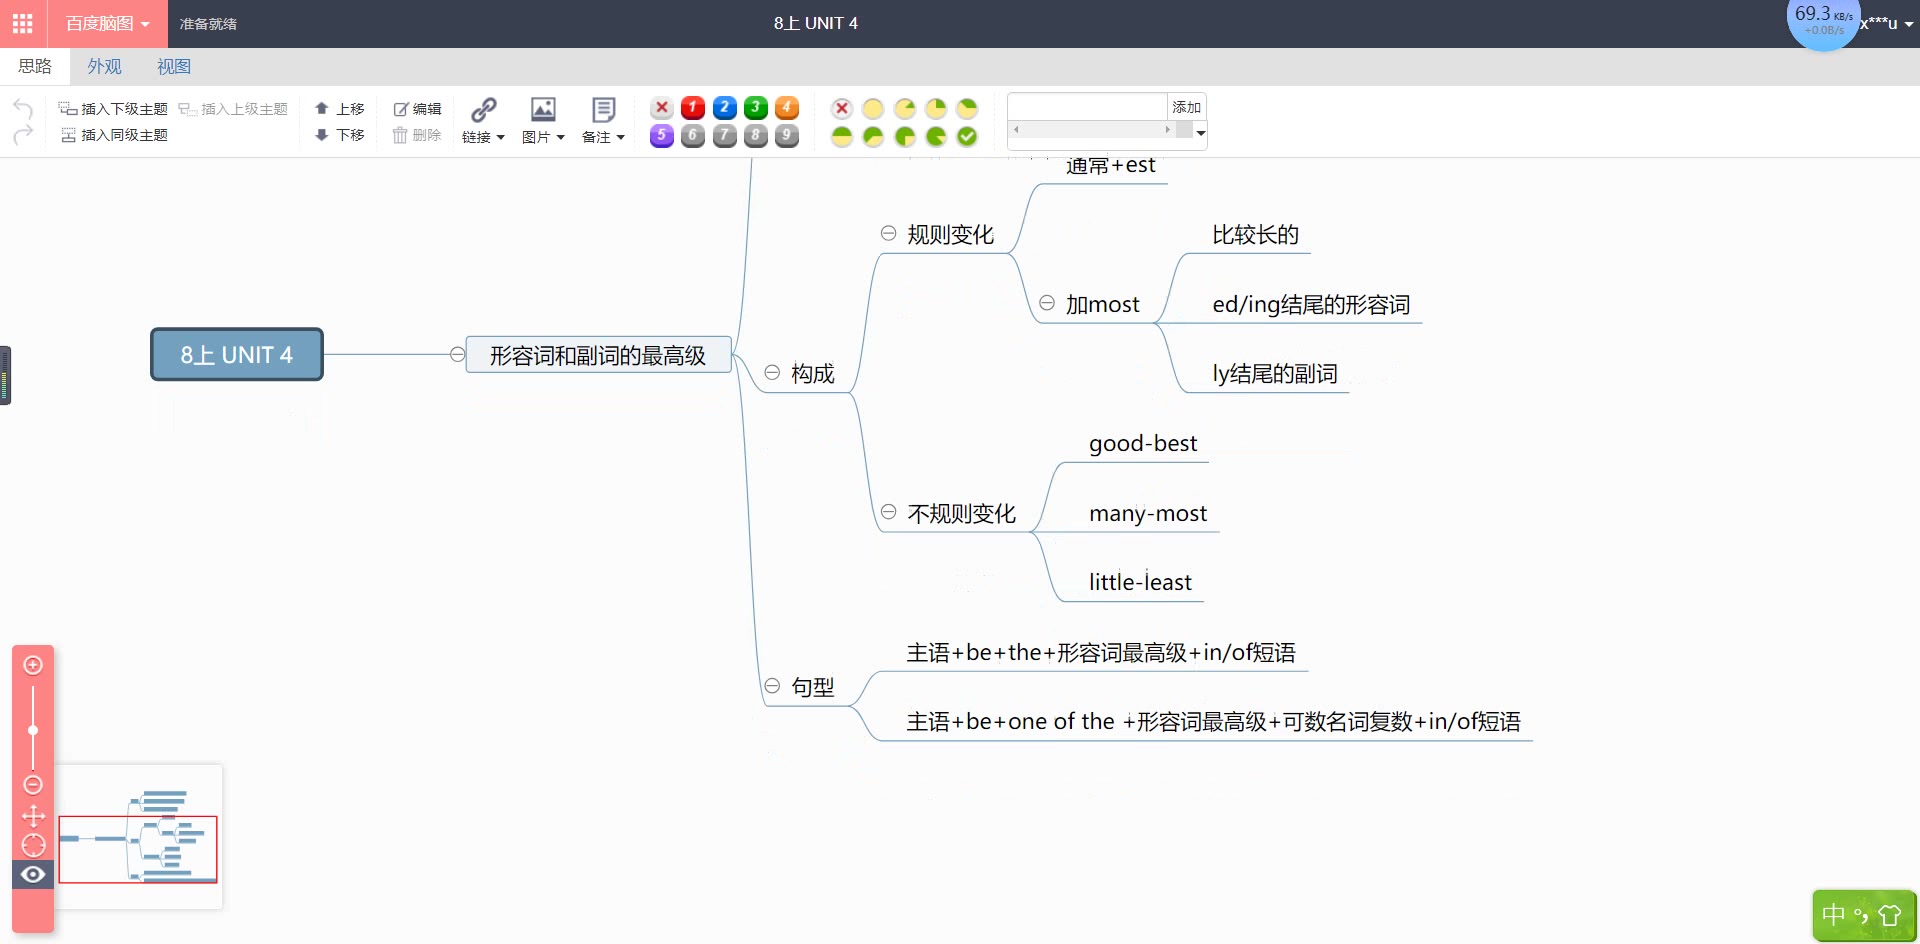Image resolution: width=1920 pixels, height=944 pixels.
Task: Select the one of the sentence pattern node
Action: click(x=1213, y=721)
